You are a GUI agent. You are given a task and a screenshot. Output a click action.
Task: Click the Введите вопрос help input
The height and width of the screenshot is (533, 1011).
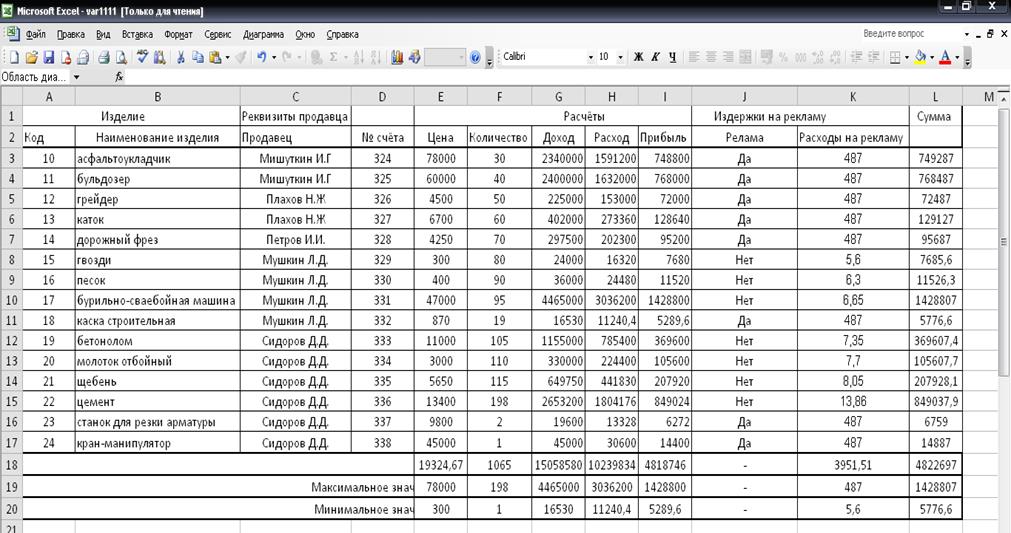(x=910, y=34)
